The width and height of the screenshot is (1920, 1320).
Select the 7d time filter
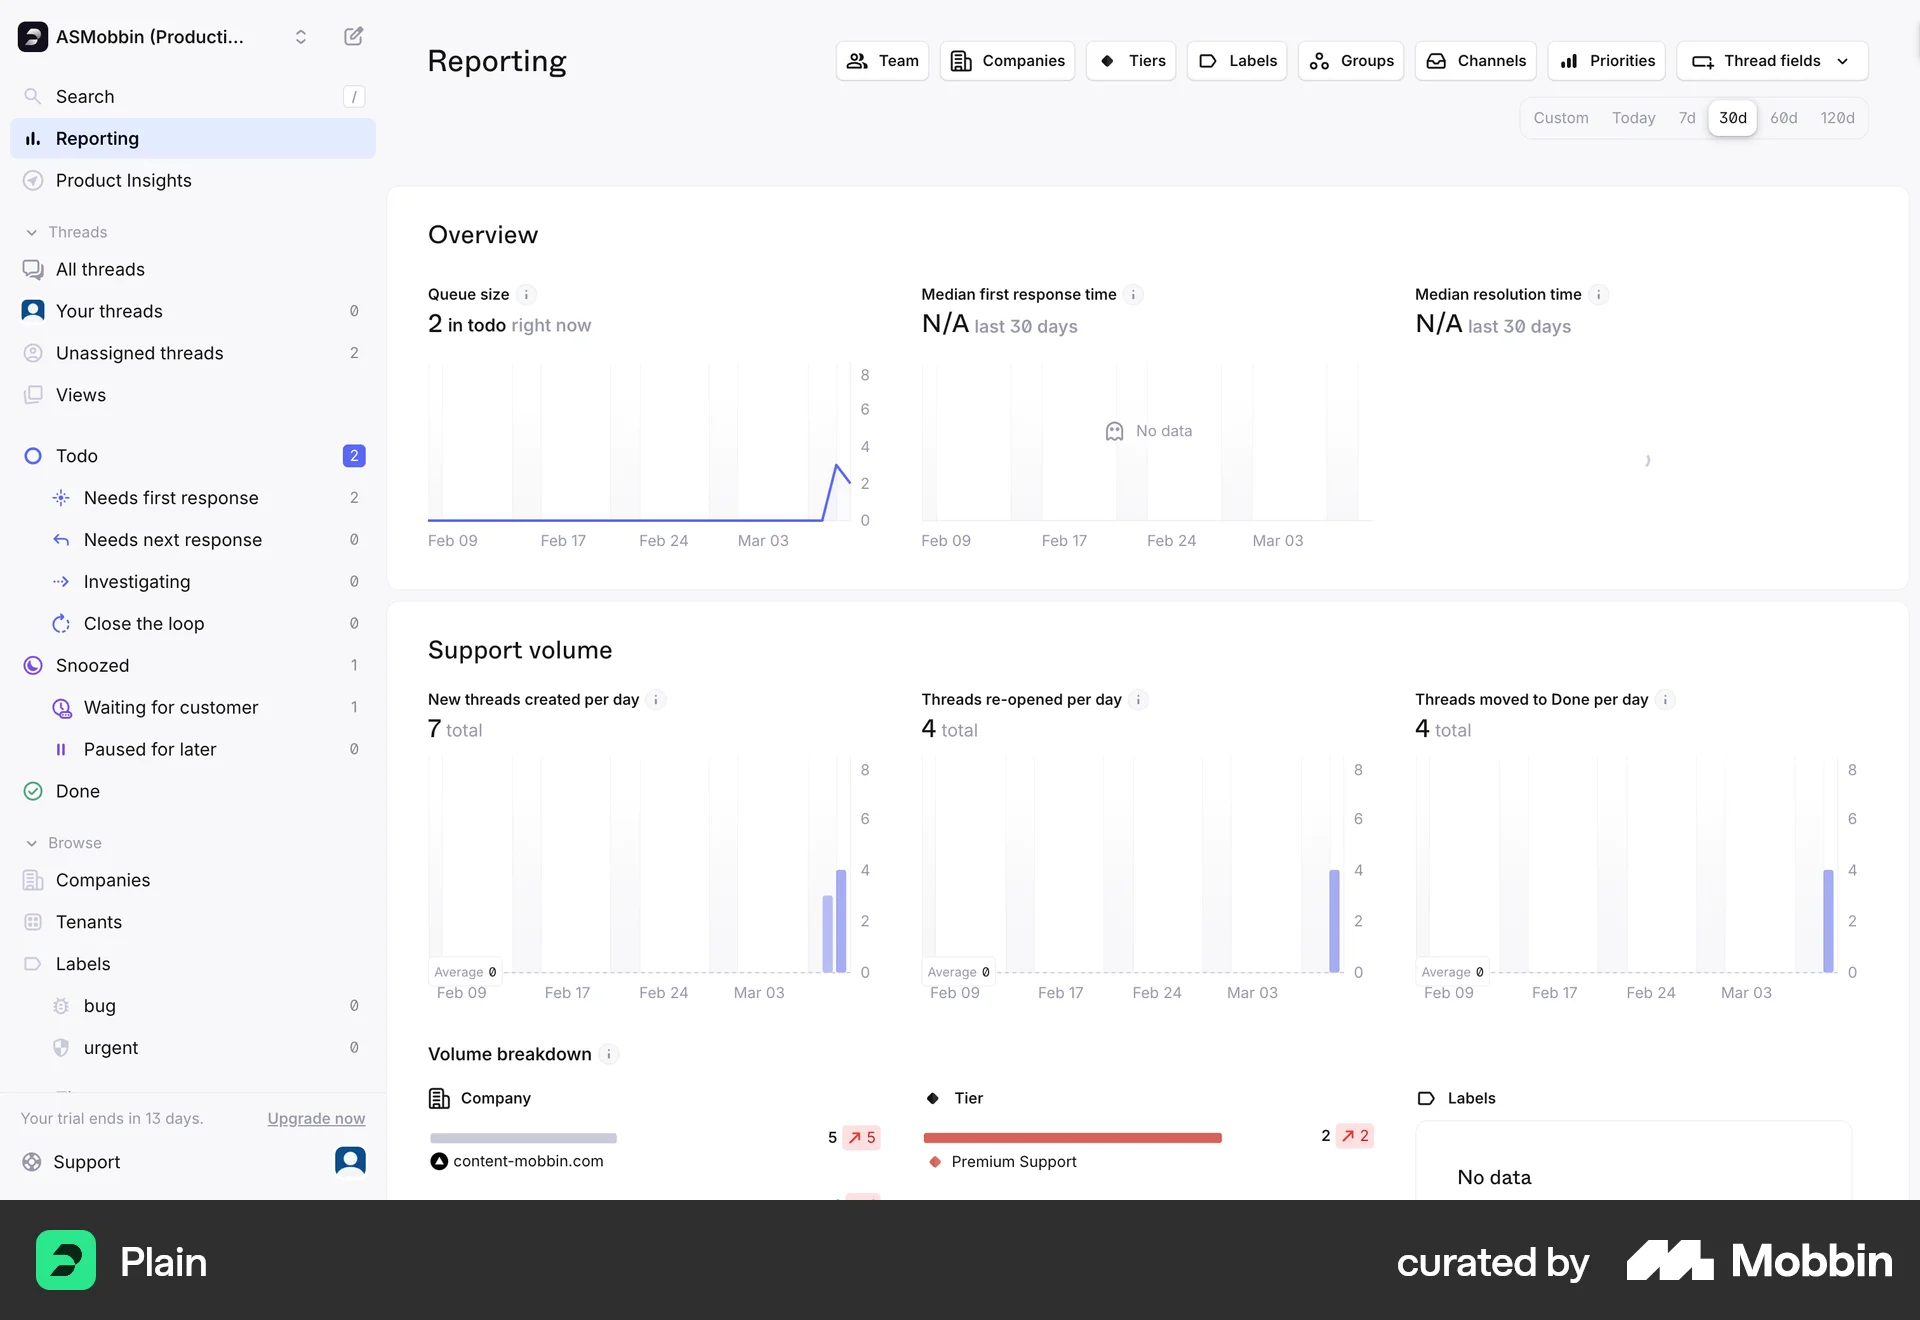tap(1687, 117)
